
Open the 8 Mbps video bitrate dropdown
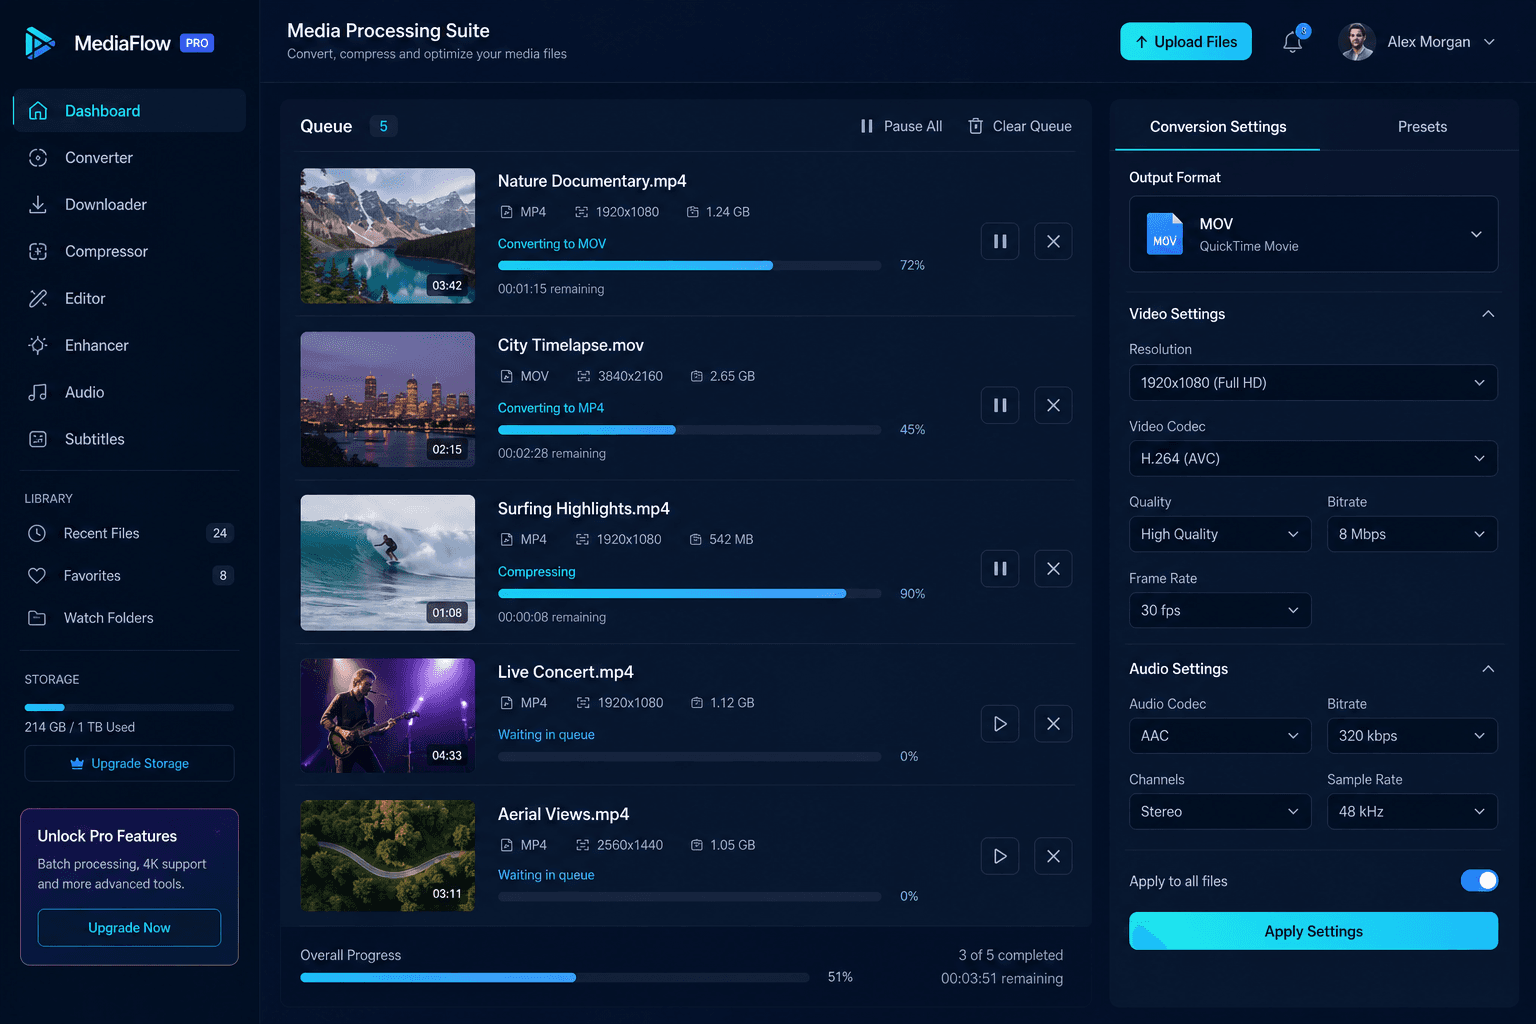click(x=1412, y=534)
